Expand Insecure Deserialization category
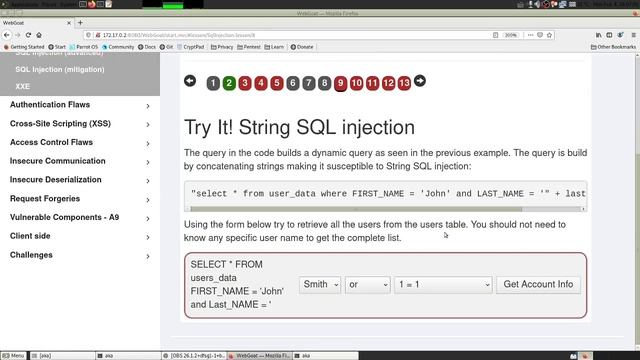 coord(80,180)
